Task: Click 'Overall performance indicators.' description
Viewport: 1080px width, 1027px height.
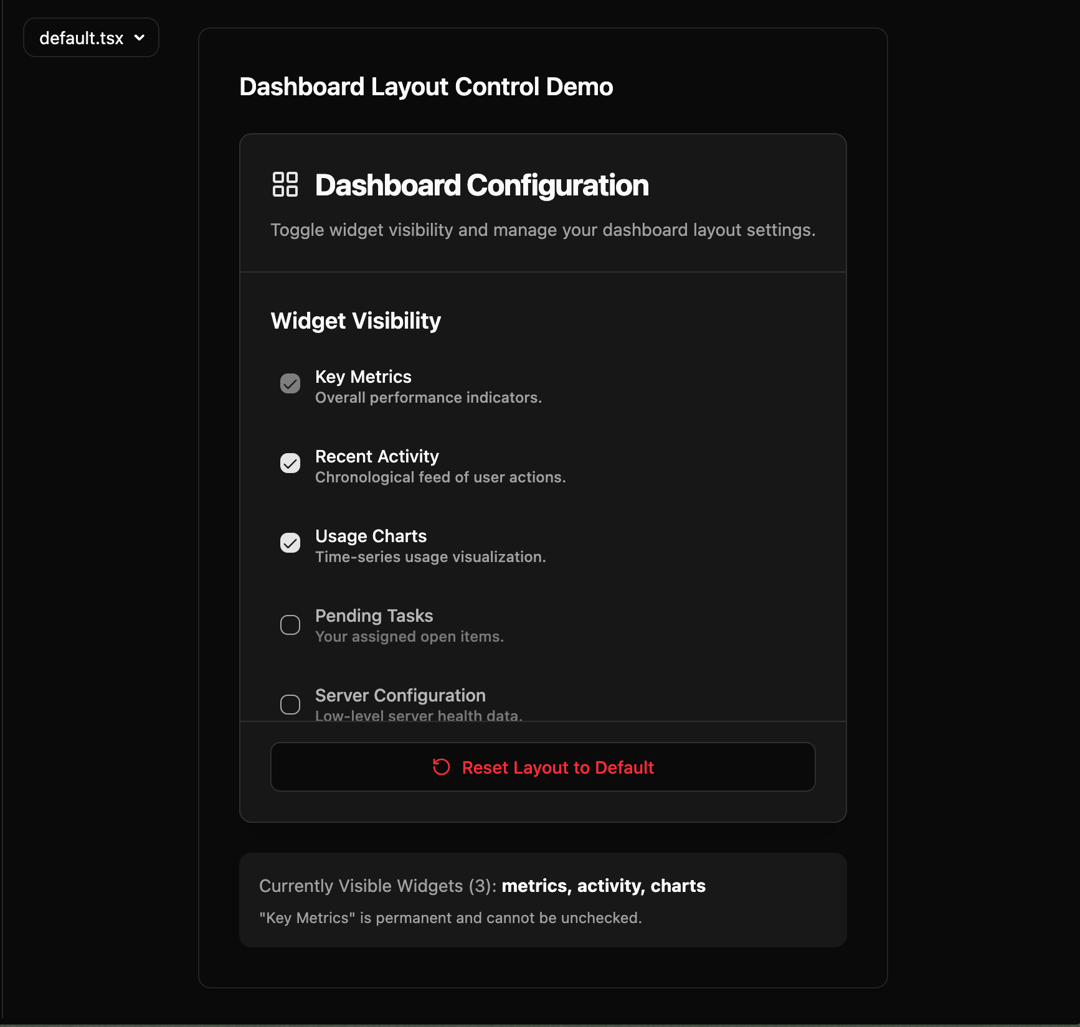Action: 428,397
